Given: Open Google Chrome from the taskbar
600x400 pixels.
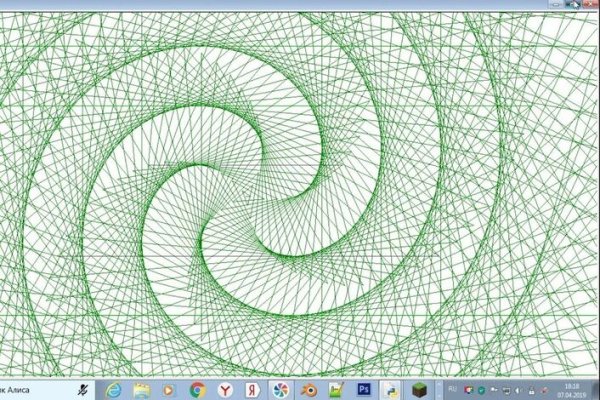Looking at the screenshot, I should click(x=198, y=388).
